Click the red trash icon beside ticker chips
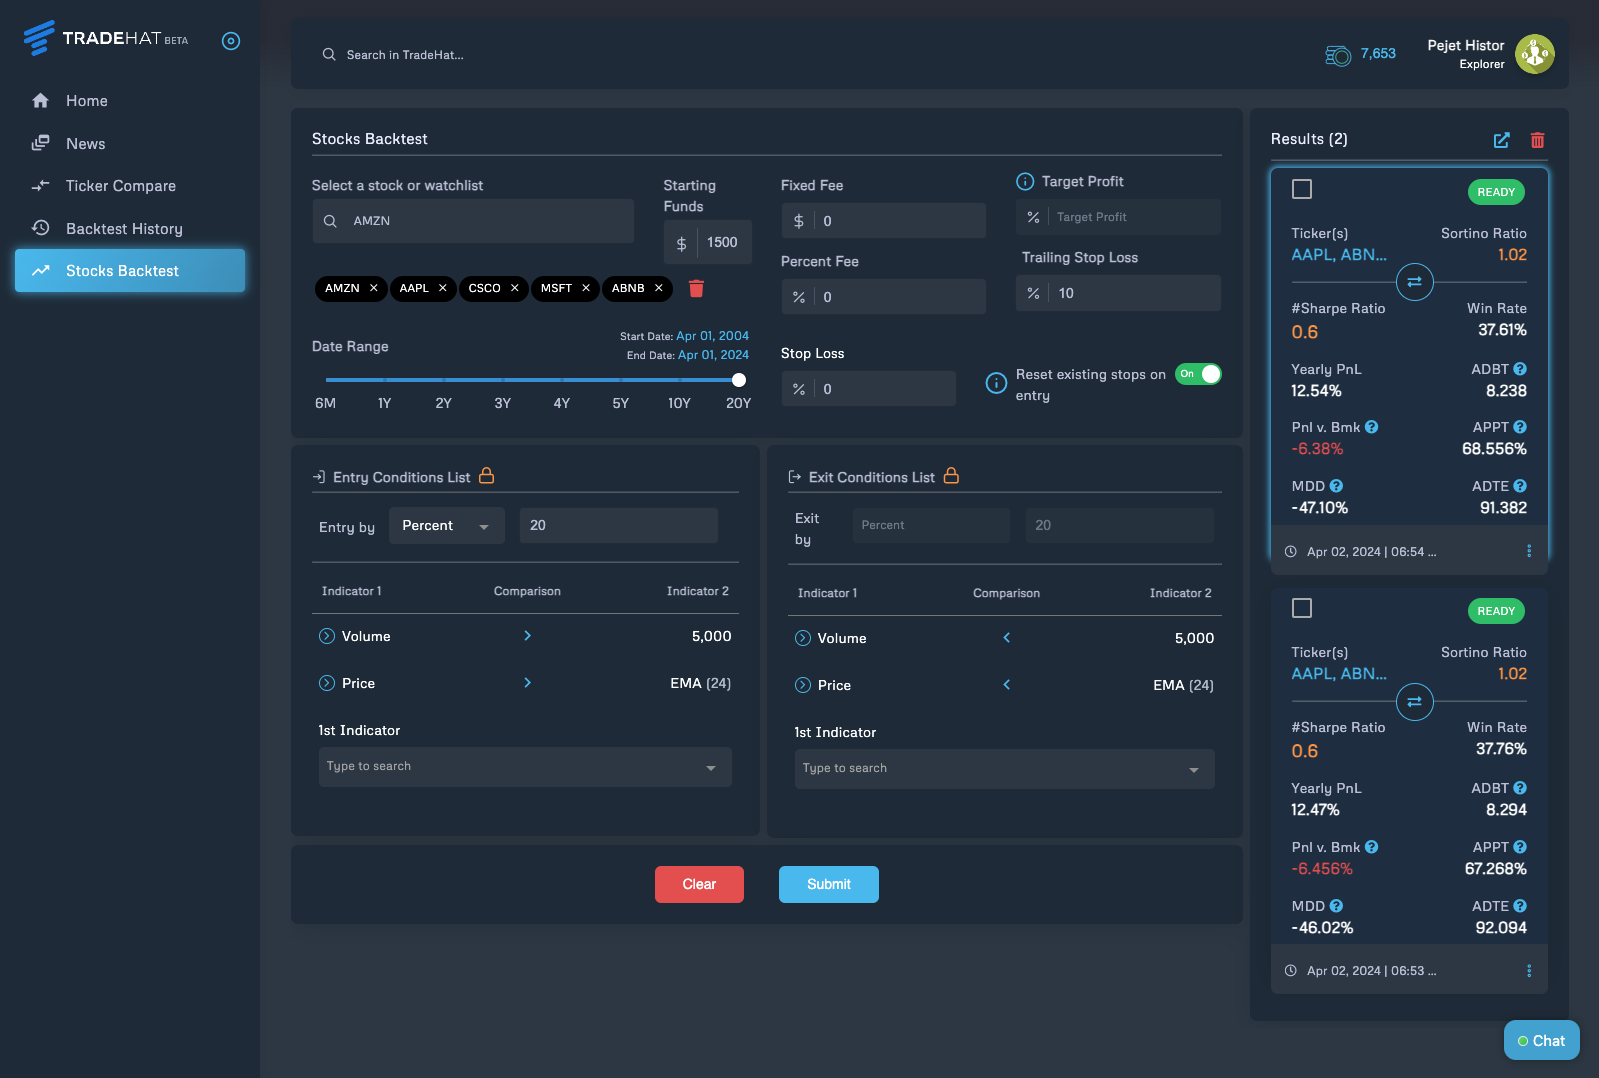Screen dimensions: 1599x1078 [696, 288]
